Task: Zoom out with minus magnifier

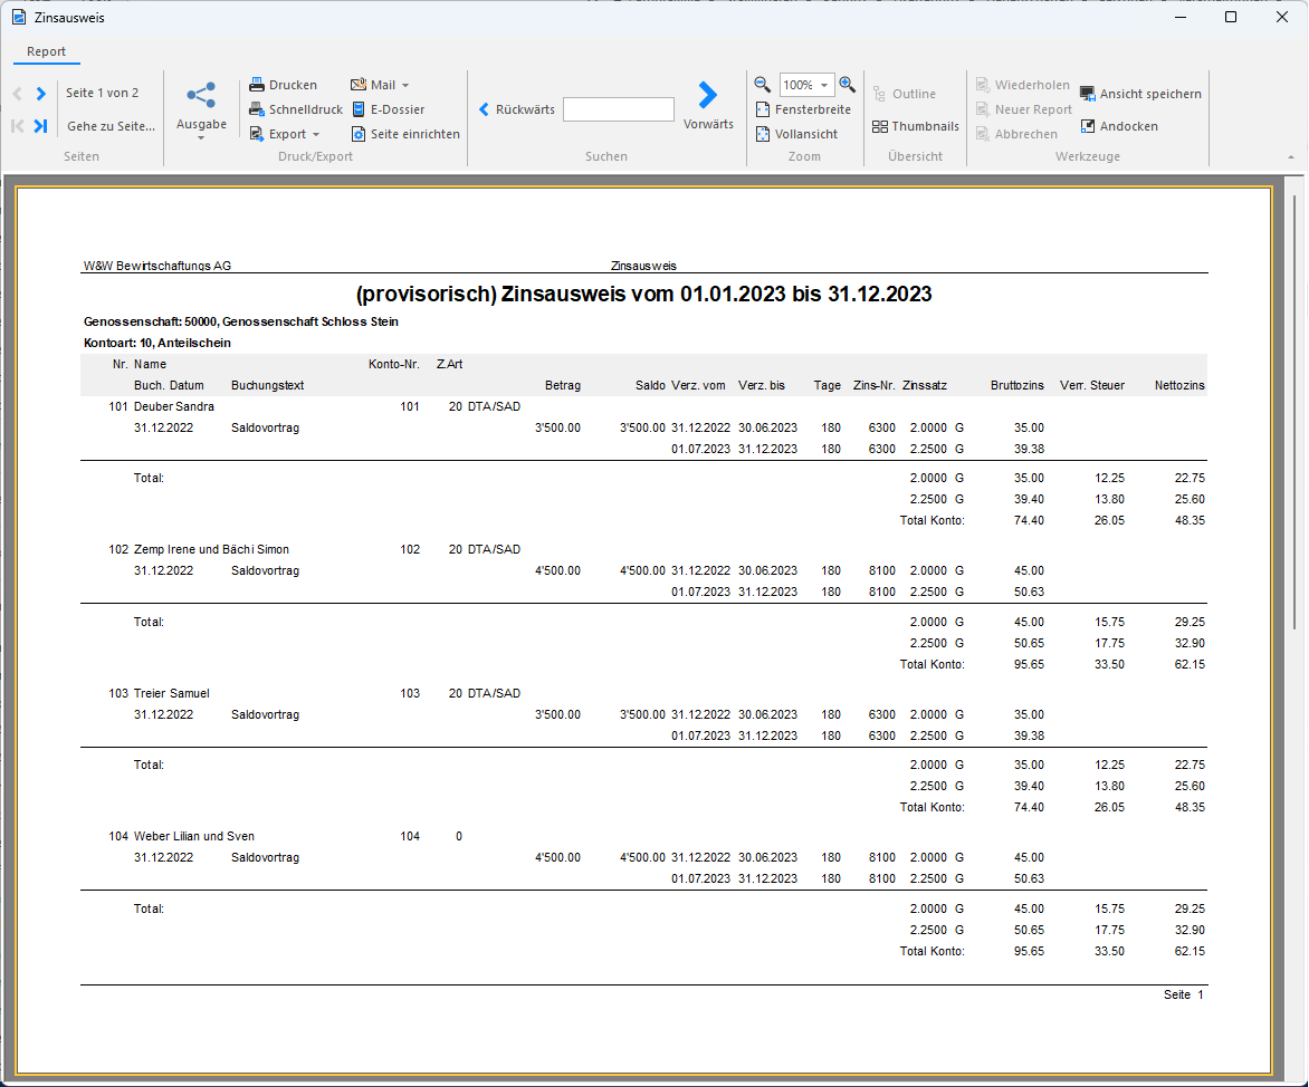Action: coord(763,85)
